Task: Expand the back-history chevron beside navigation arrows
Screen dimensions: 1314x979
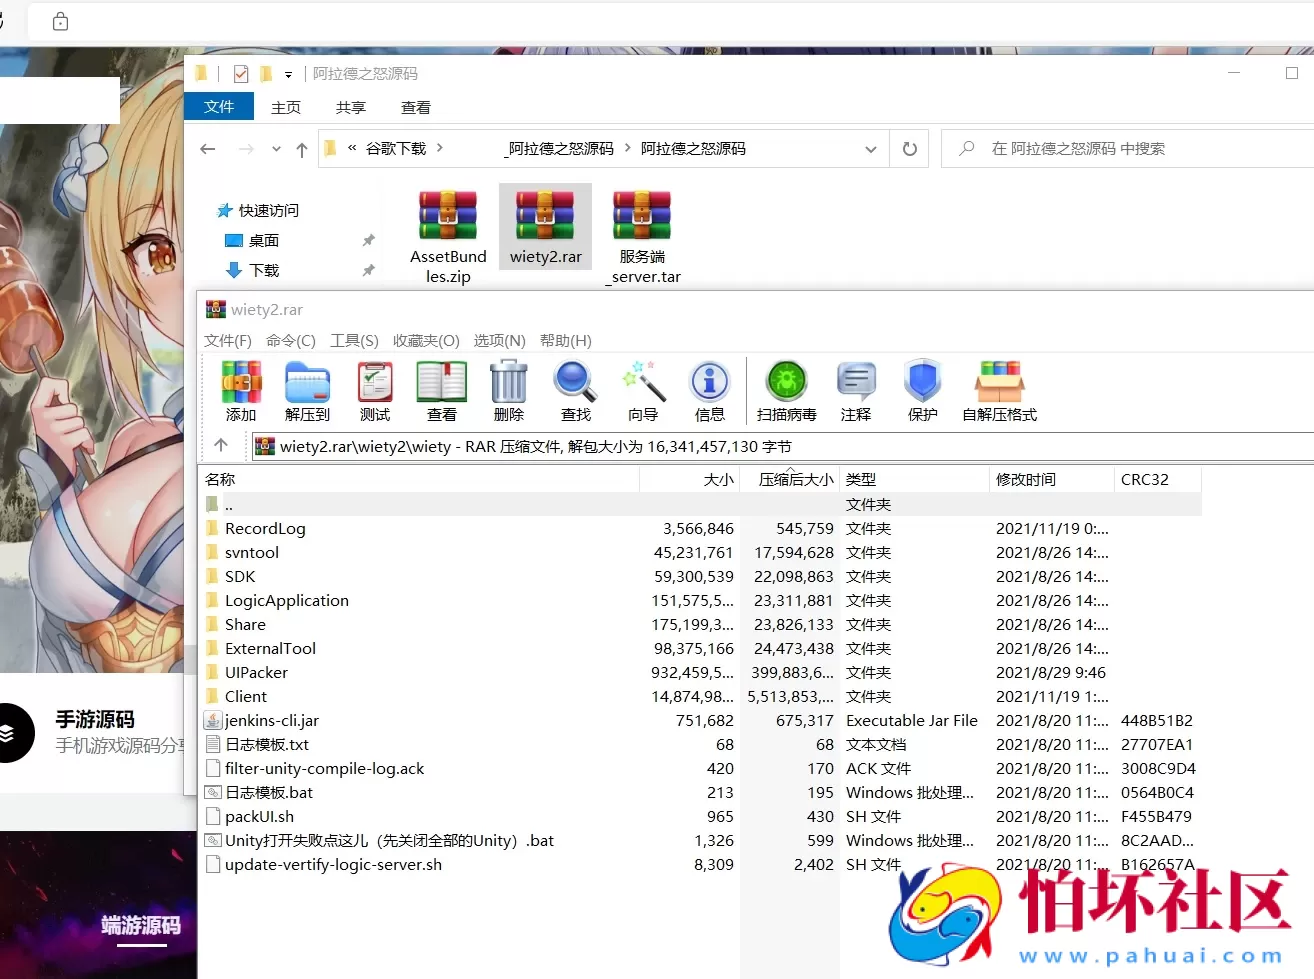Action: tap(275, 147)
